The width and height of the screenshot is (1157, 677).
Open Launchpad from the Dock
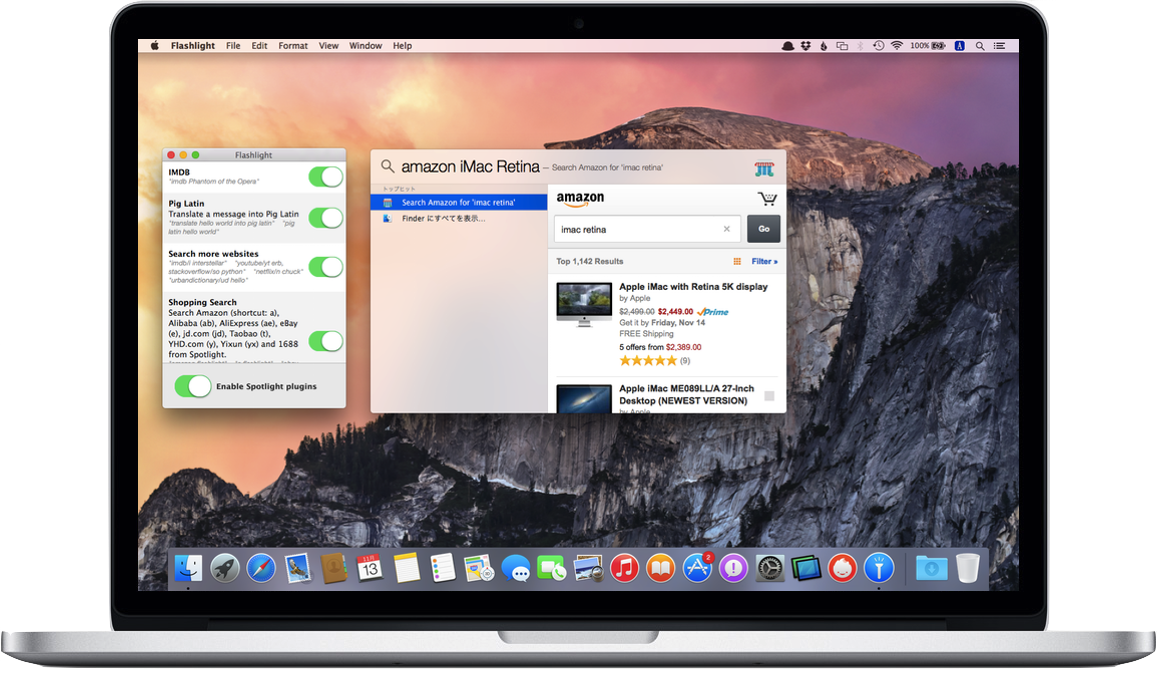(x=224, y=568)
